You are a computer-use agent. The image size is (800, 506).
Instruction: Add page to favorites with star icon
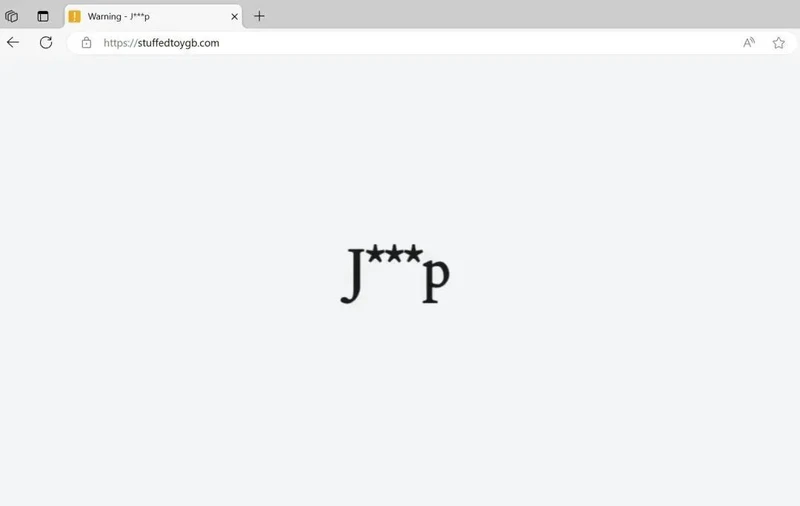click(778, 43)
